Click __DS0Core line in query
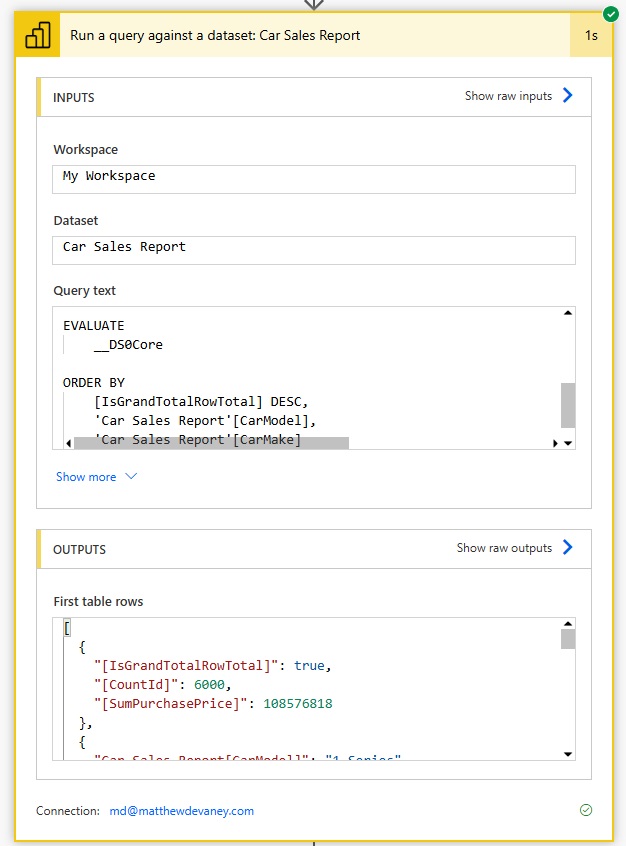The width and height of the screenshot is (626, 846). pos(128,345)
